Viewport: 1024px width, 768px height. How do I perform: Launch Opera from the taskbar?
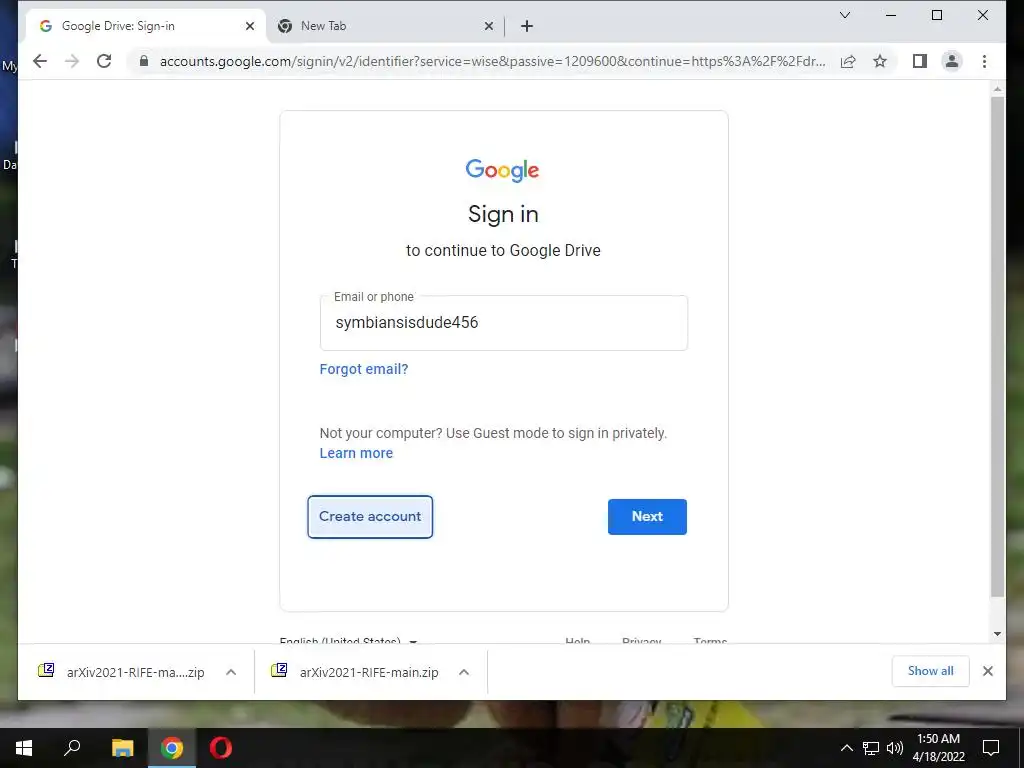(221, 748)
